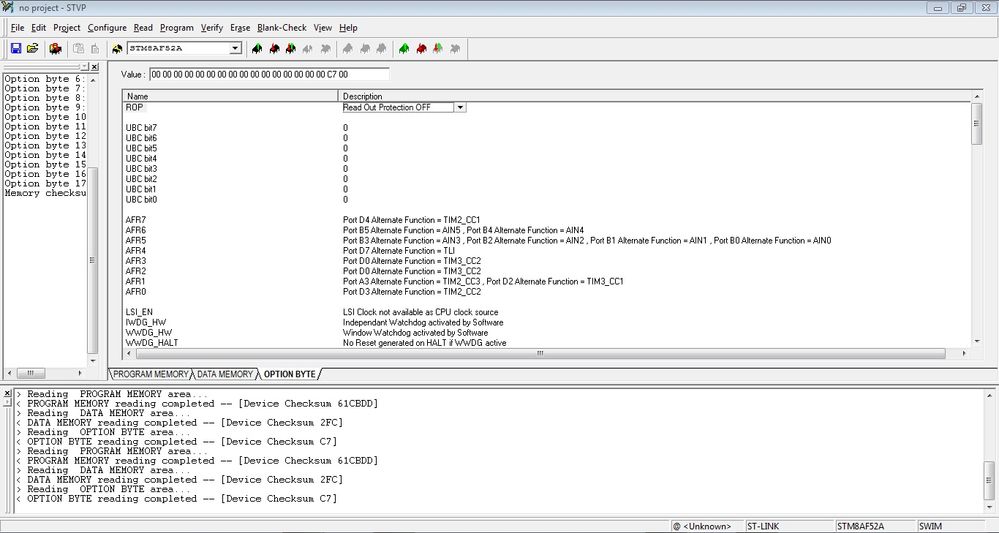Select the LSI_EN option row
Image resolution: width=999 pixels, height=533 pixels.
140,312
